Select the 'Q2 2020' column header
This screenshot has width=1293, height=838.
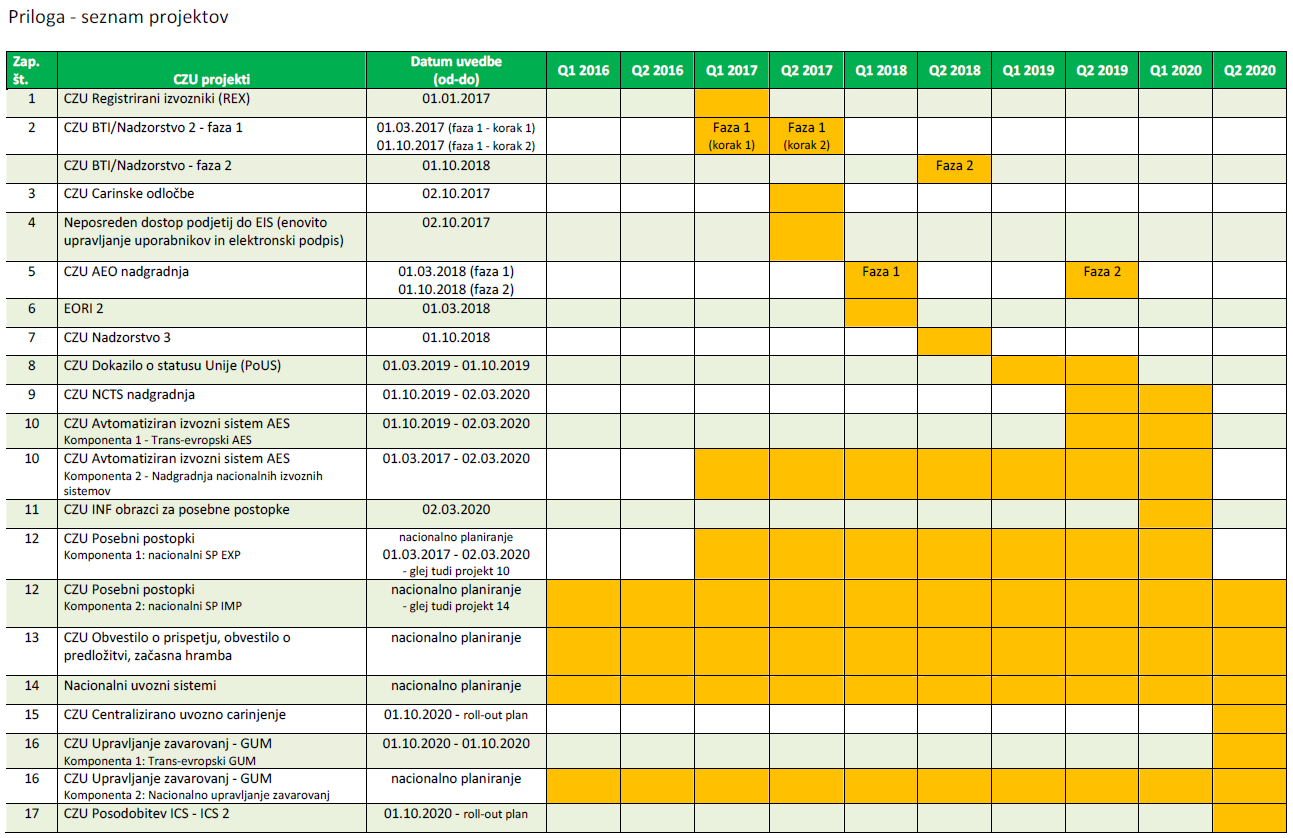[1249, 70]
